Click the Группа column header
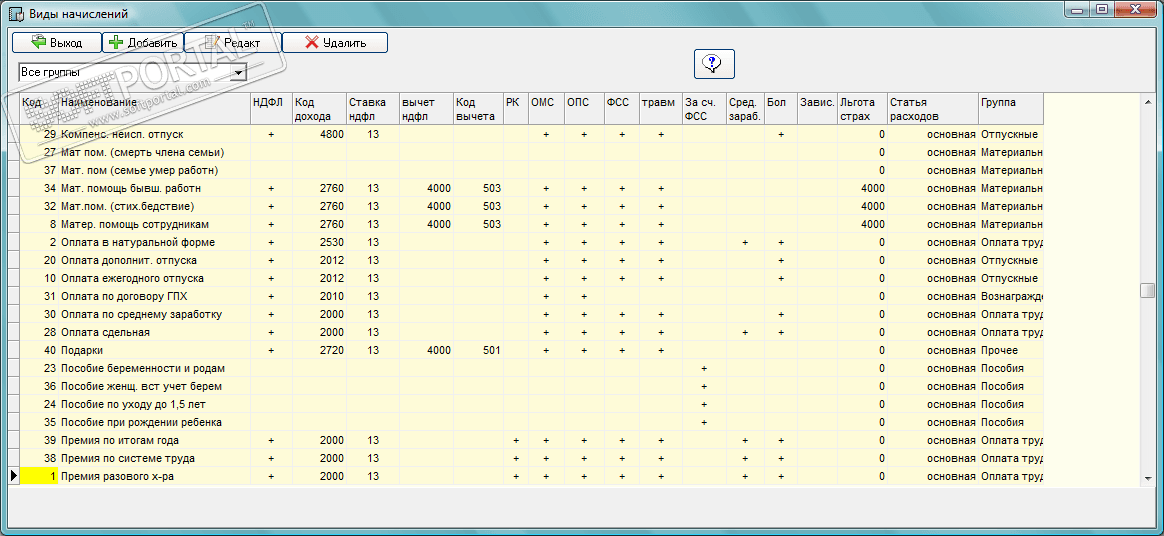This screenshot has height=536, width=1164. point(1010,108)
